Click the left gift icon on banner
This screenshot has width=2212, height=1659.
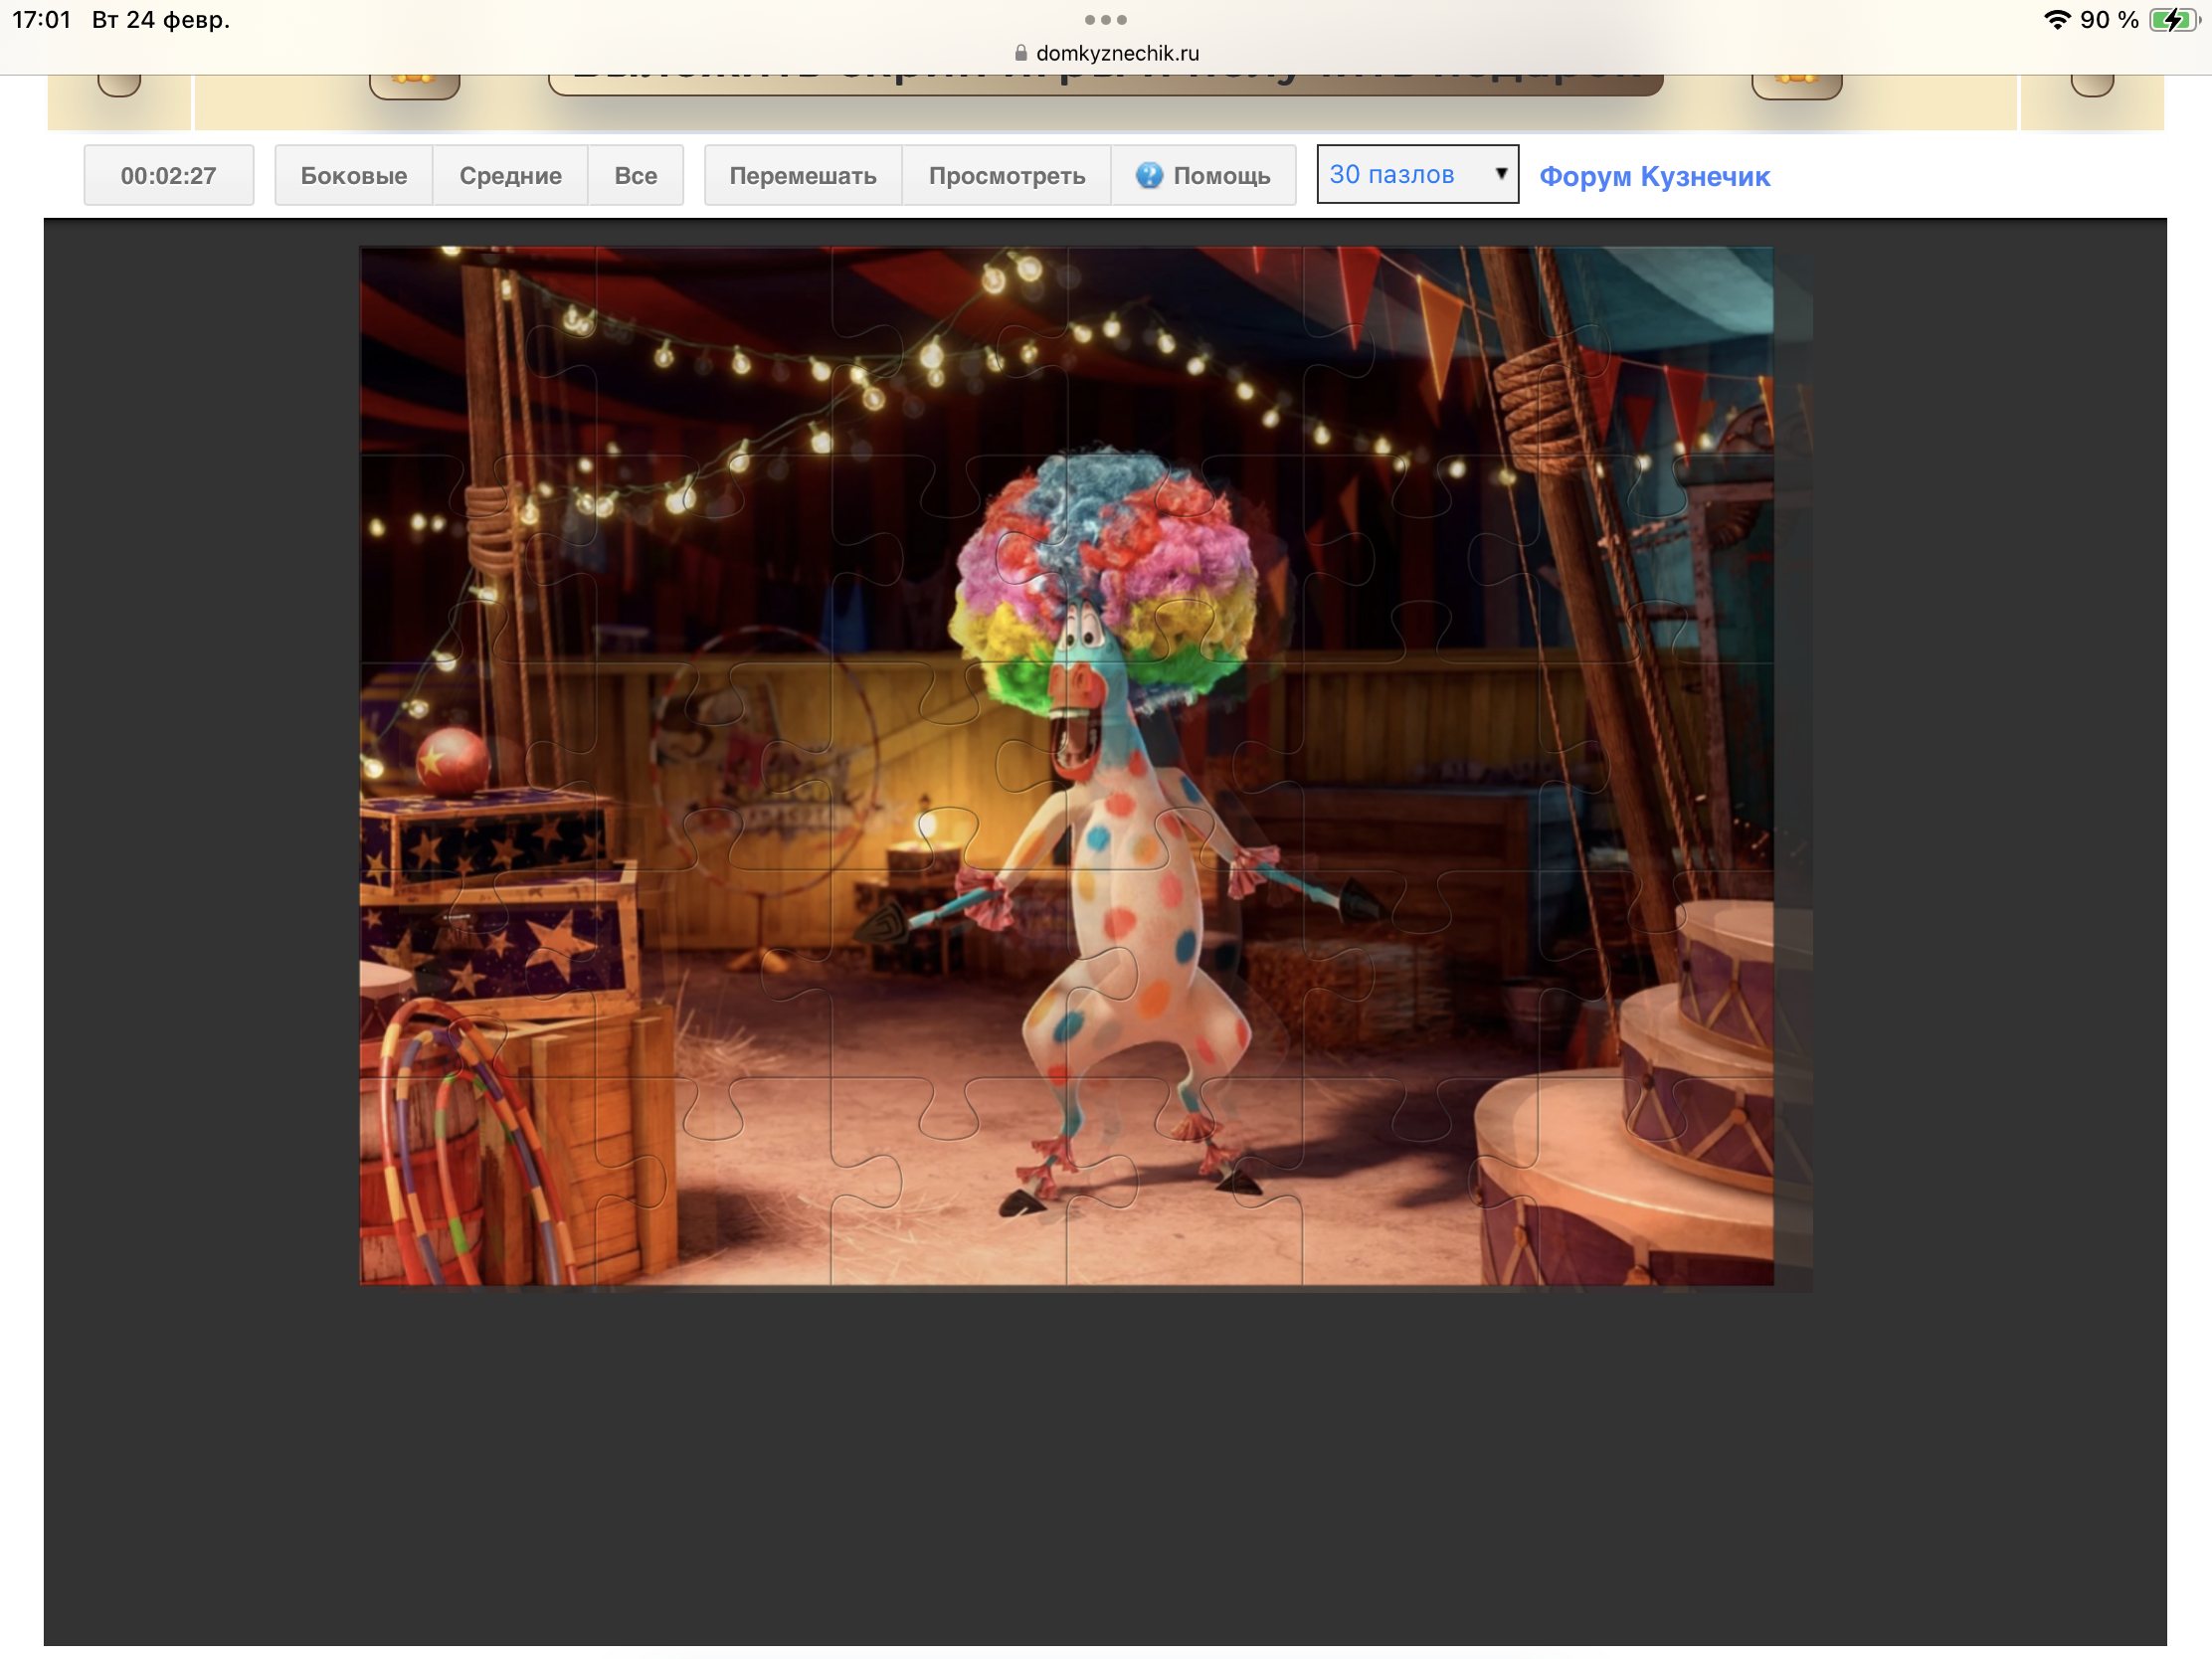click(414, 84)
